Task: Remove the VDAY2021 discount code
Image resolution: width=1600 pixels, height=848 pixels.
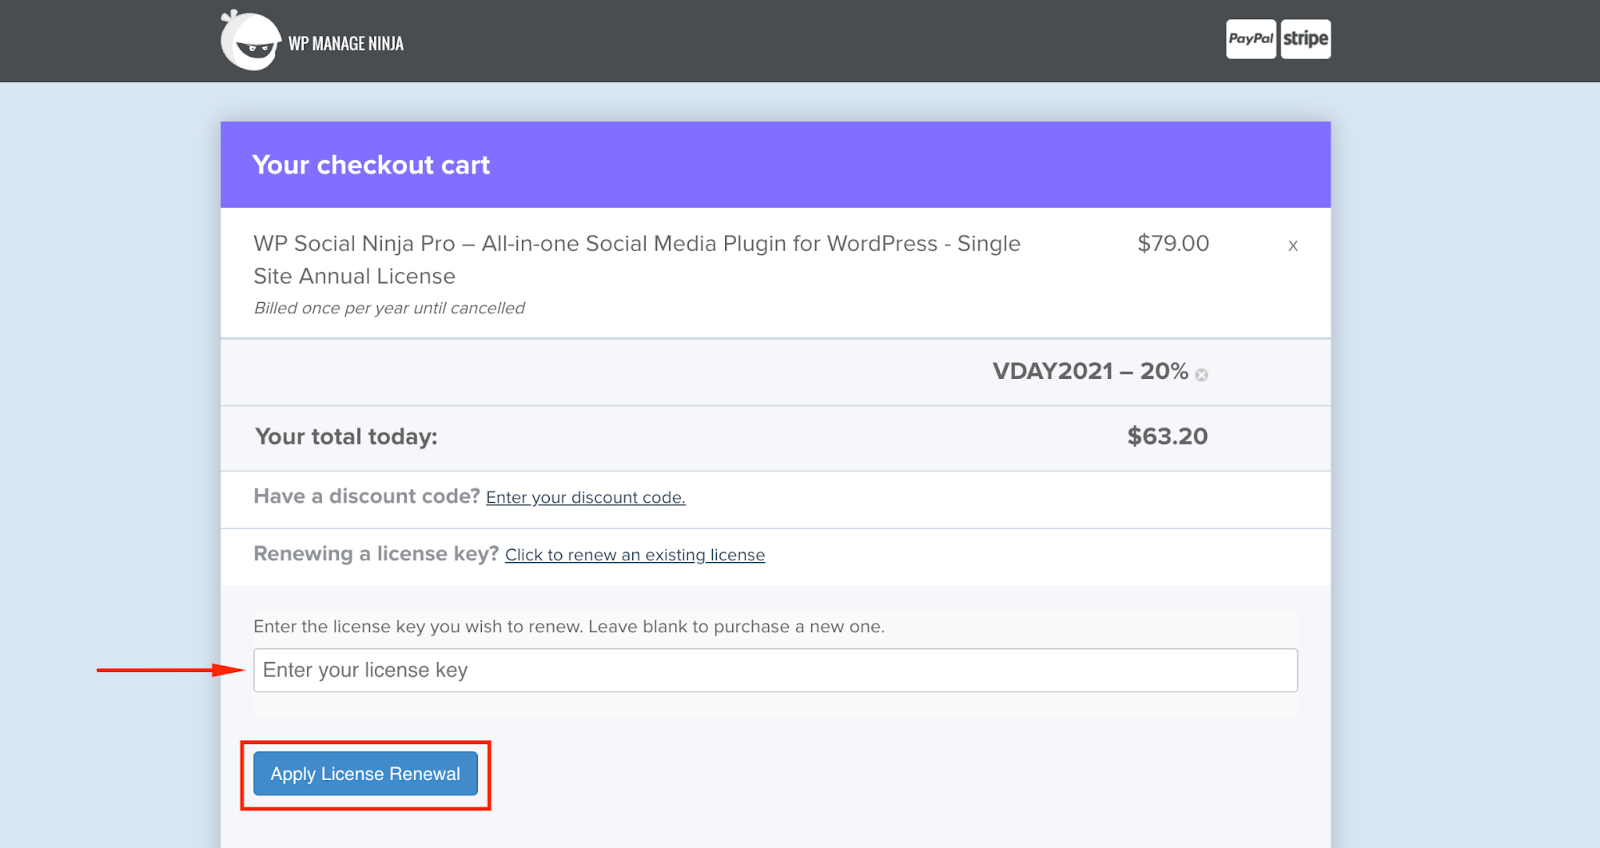Action: [1202, 375]
